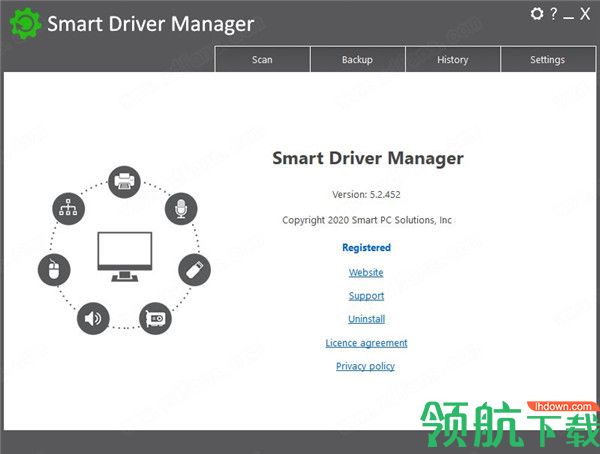Click the Version: 5.2.452 text
The image size is (600, 454).
coord(366,194)
